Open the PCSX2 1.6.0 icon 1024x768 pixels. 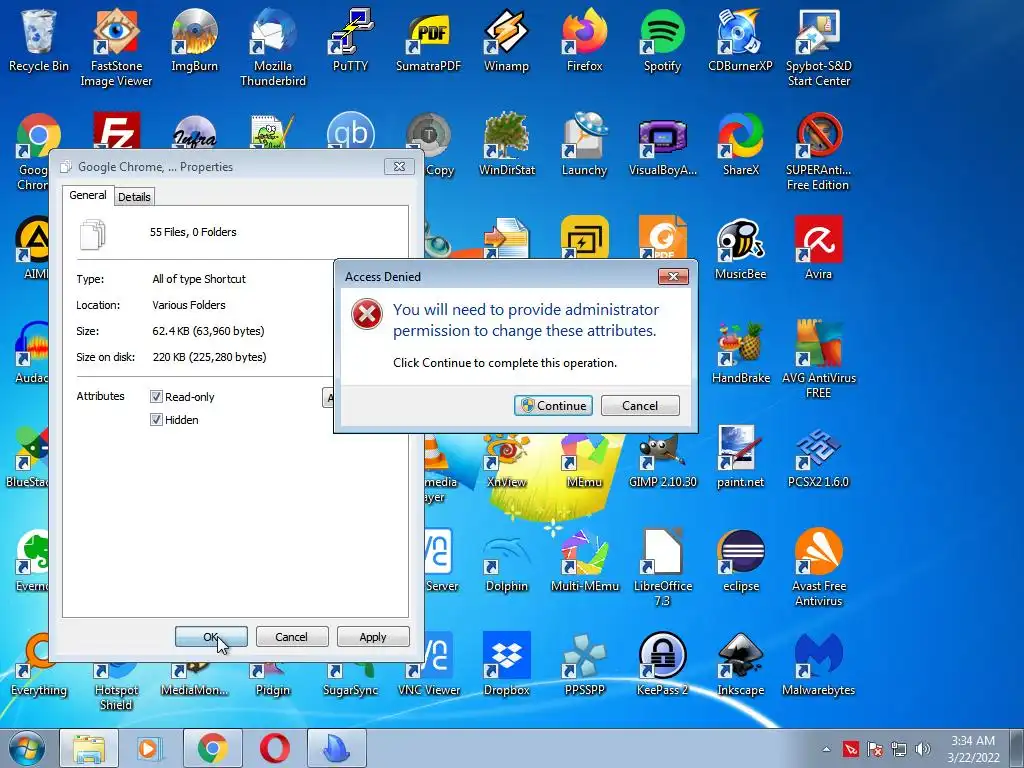coord(818,456)
